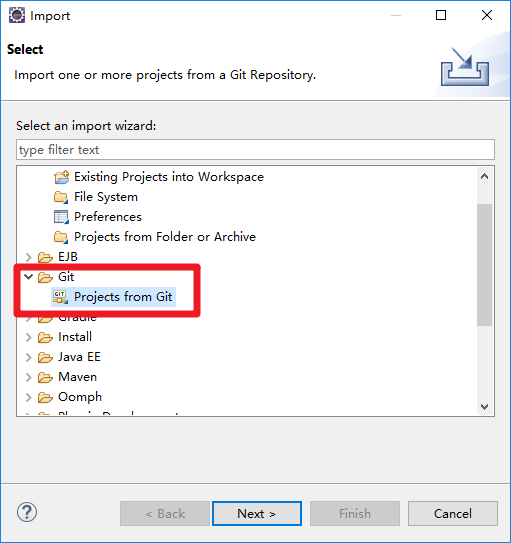This screenshot has height=543, width=511.
Task: Click the Maven folder icon
Action: (x=45, y=377)
